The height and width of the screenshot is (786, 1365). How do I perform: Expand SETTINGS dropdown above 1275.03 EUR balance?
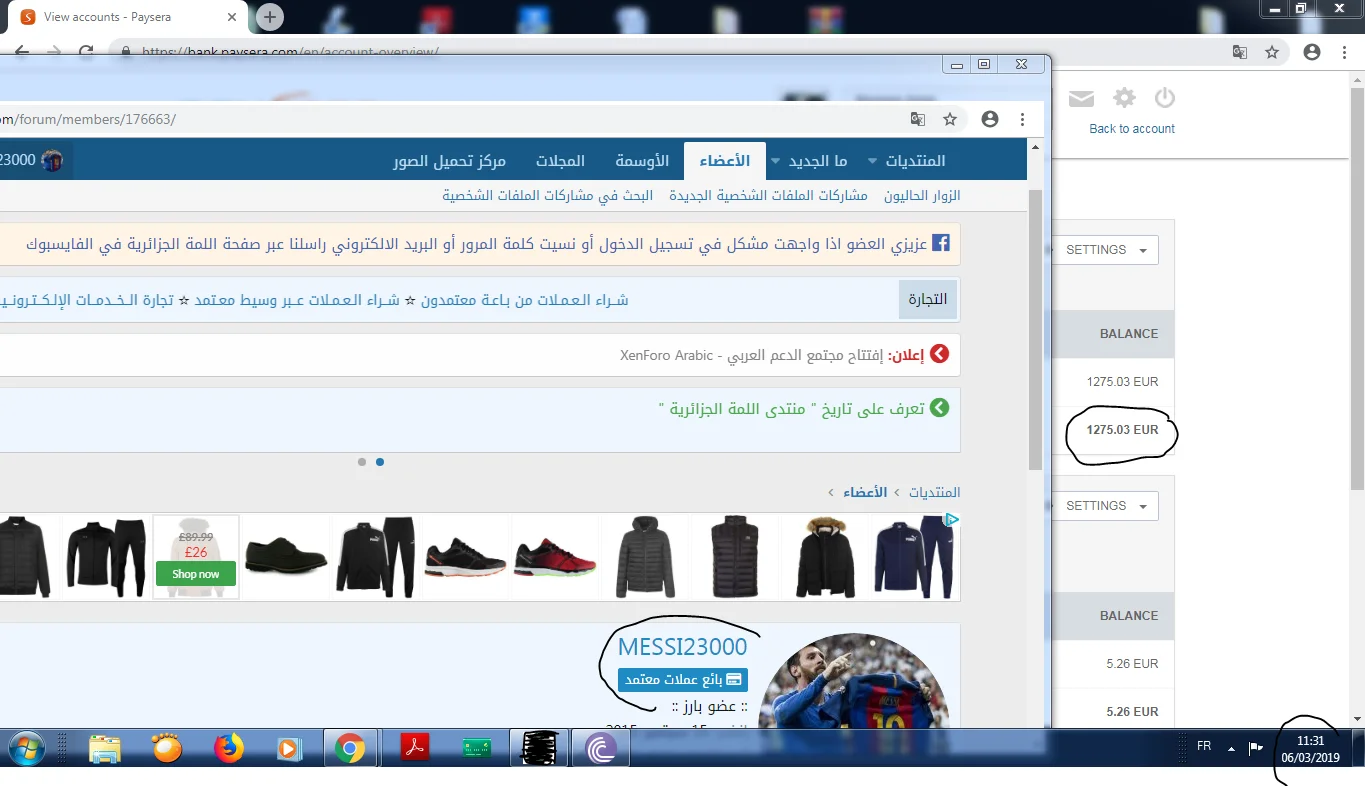click(1105, 250)
